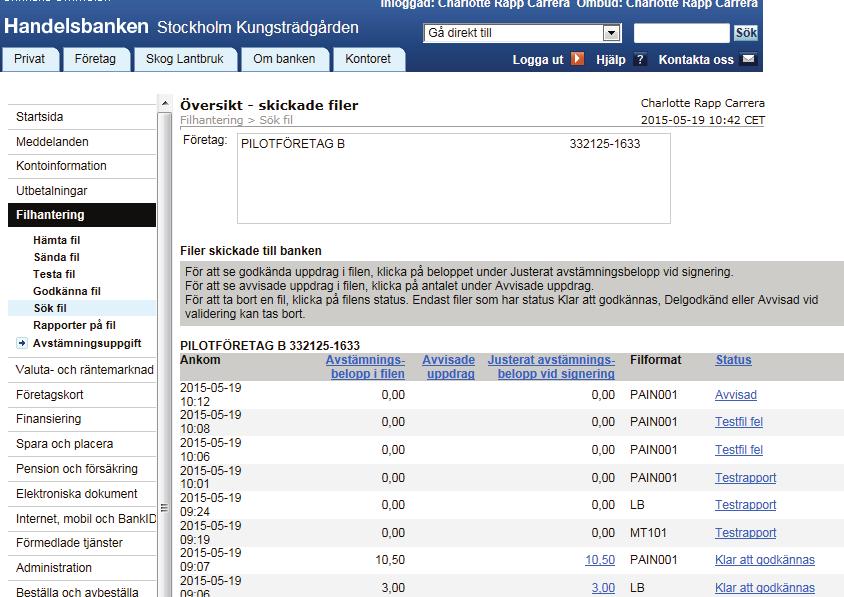Click the 2015-05-19 10:12 arrival cell
The width and height of the screenshot is (844, 597).
pos(210,395)
